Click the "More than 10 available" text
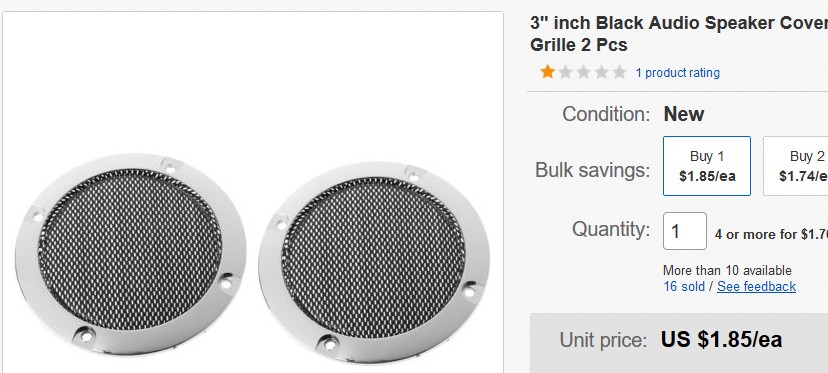 pyautogui.click(x=727, y=271)
